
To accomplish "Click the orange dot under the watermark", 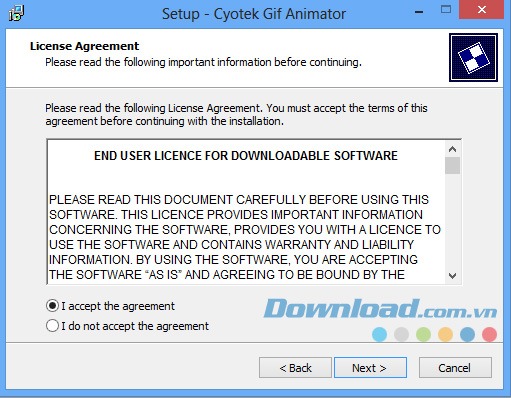I will [x=445, y=334].
